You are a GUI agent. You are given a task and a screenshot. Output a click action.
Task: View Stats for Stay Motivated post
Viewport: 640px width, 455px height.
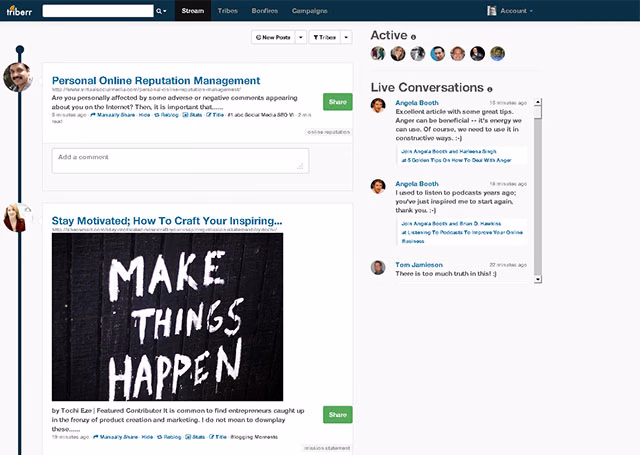click(195, 437)
